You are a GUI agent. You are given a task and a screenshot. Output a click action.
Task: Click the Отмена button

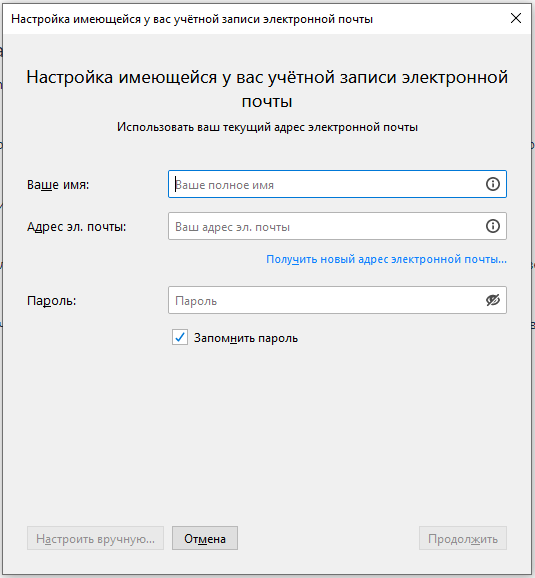(205, 538)
